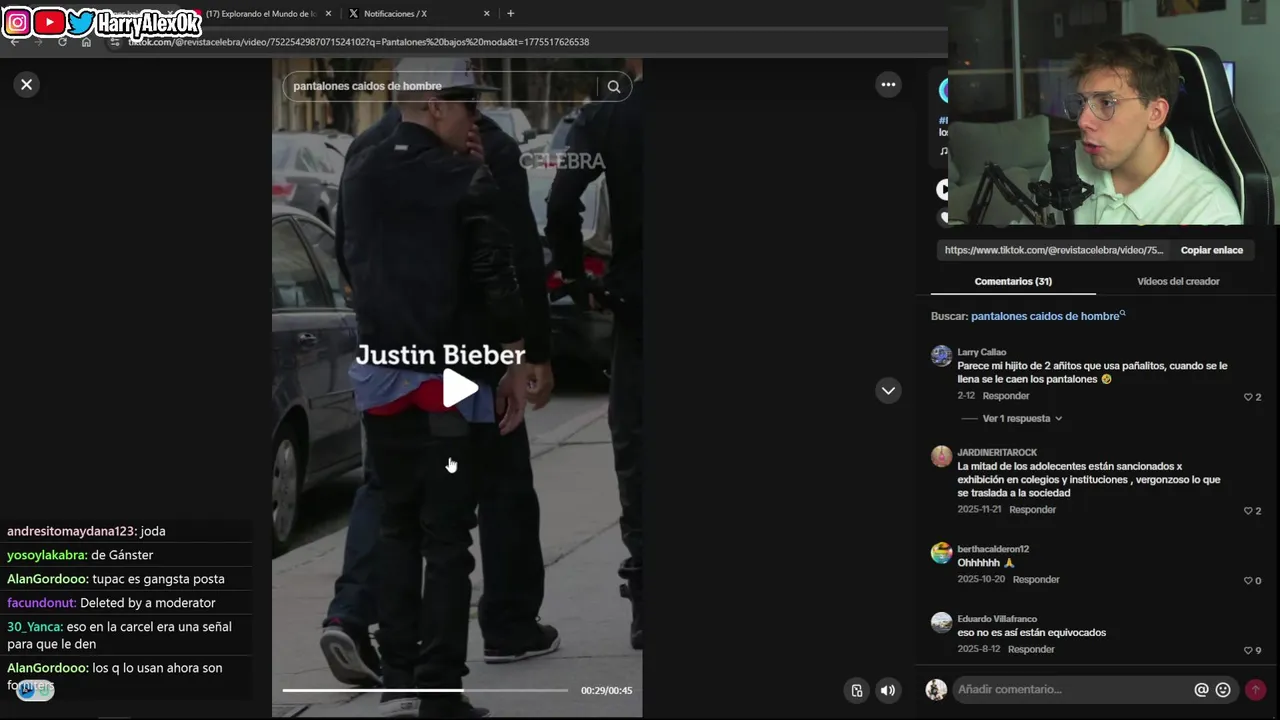Copy the video link with Copiar enlace

tap(1211, 250)
